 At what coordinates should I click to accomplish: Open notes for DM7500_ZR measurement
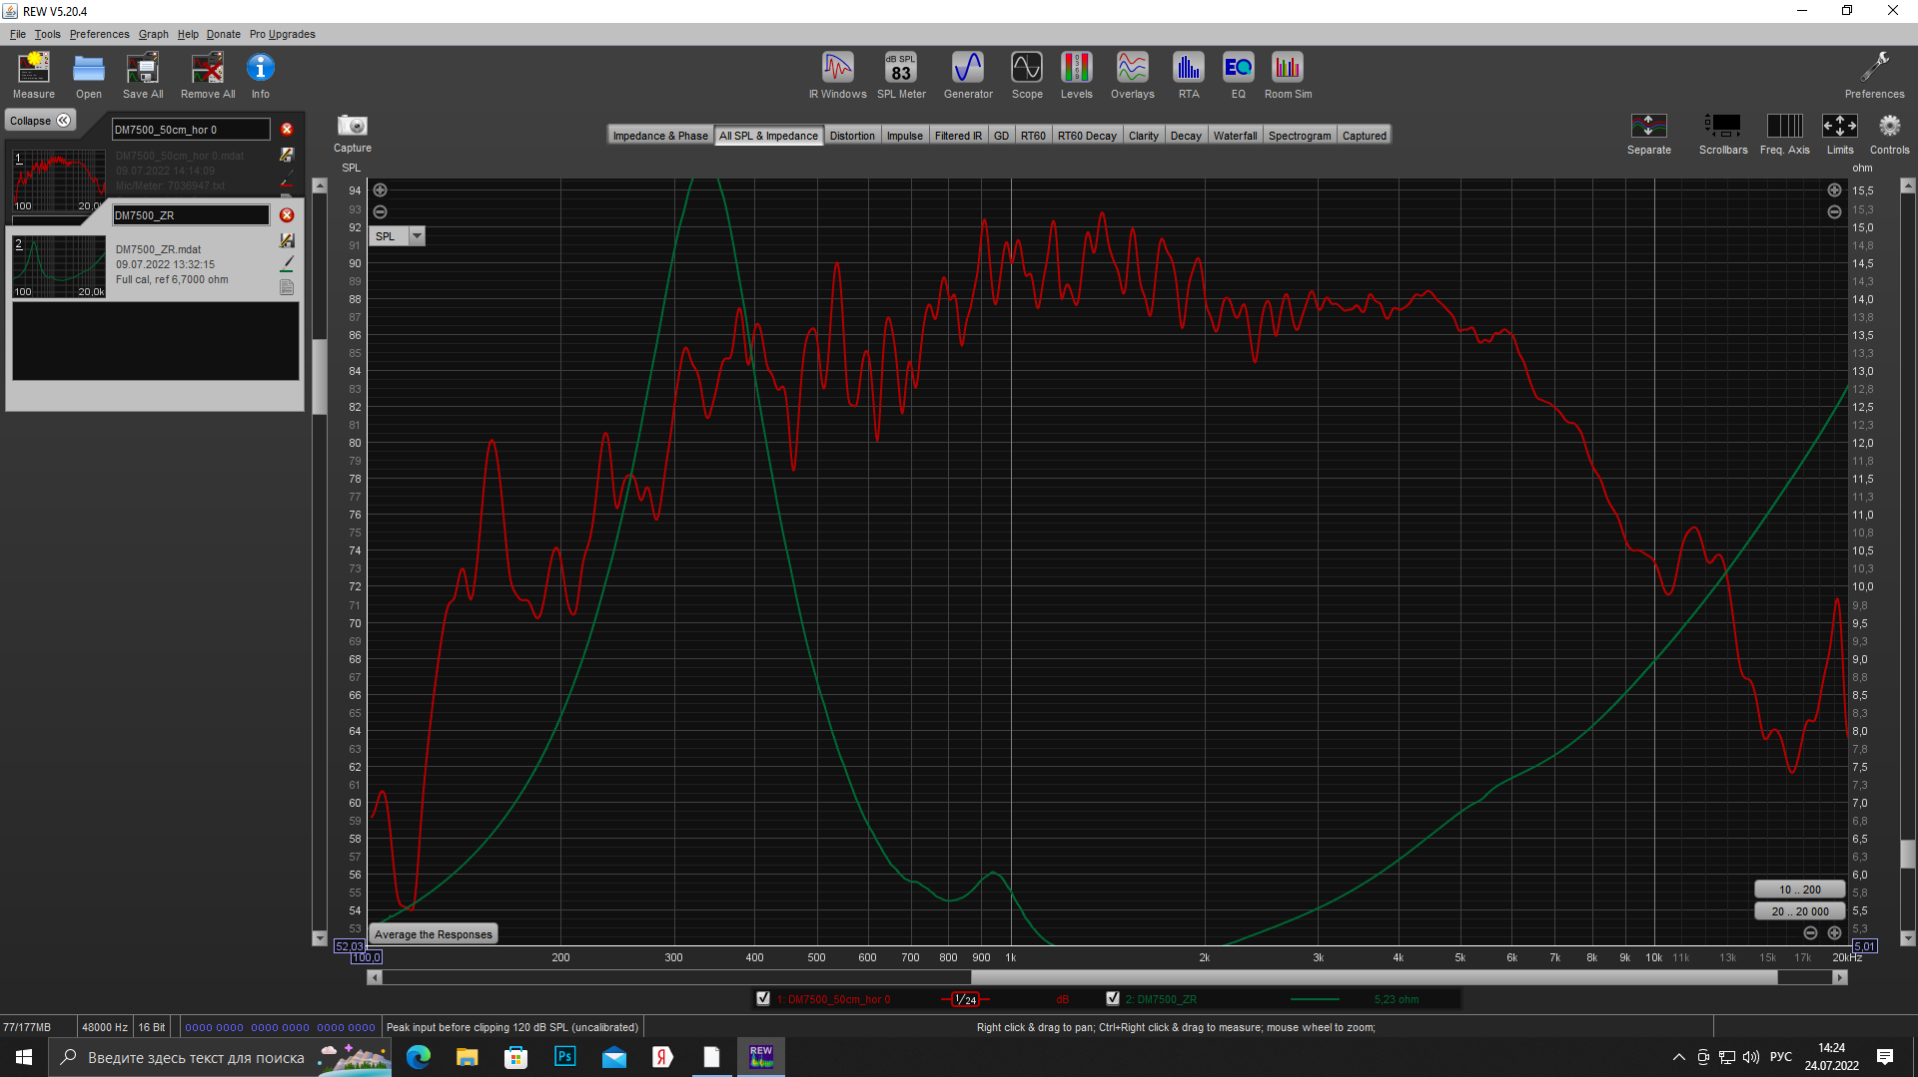pyautogui.click(x=287, y=287)
